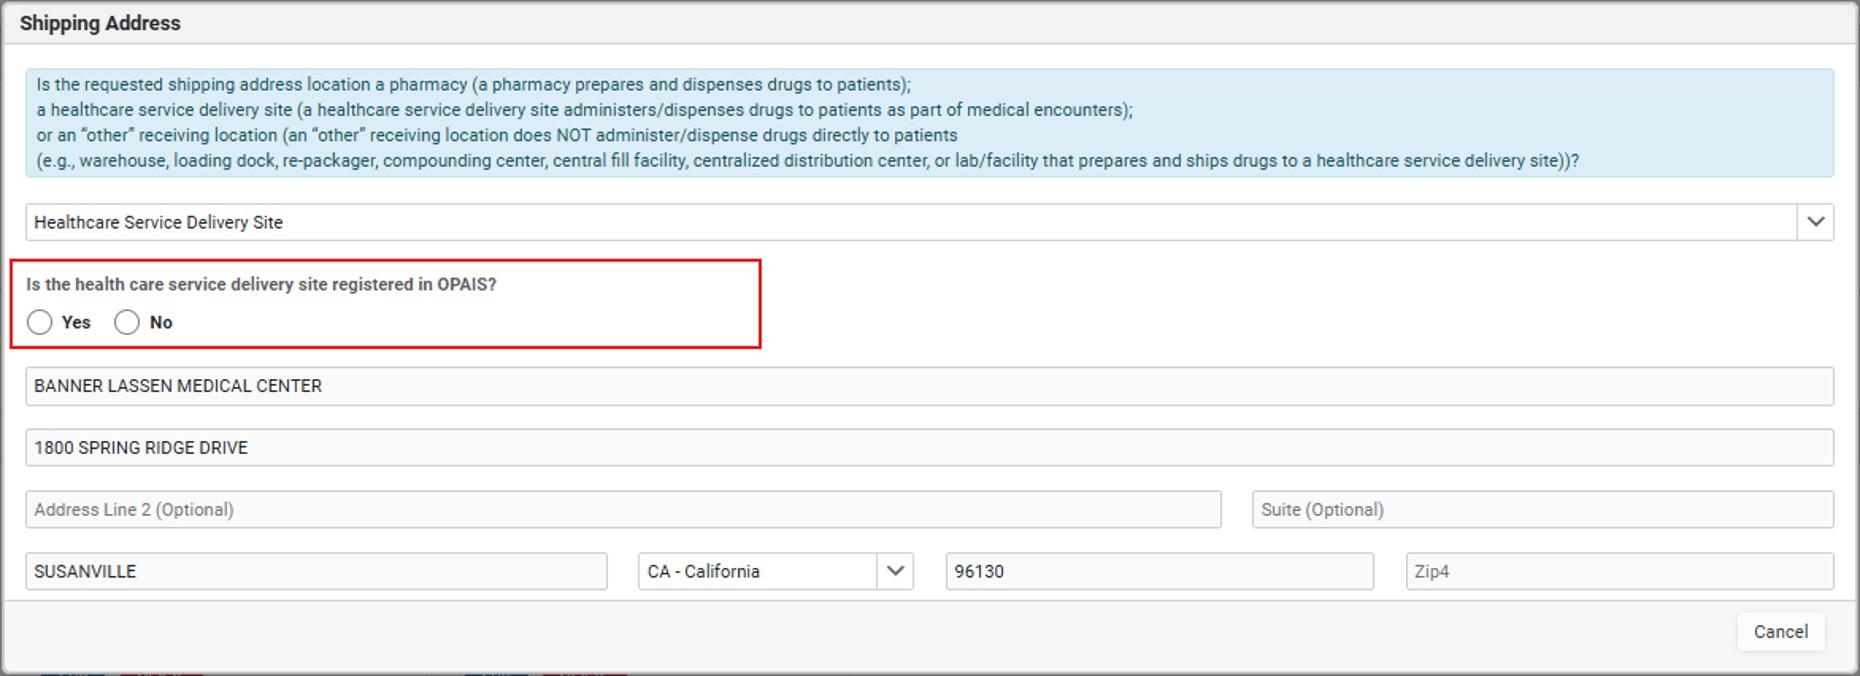Click the Shipping Address dialog title

coord(100,23)
